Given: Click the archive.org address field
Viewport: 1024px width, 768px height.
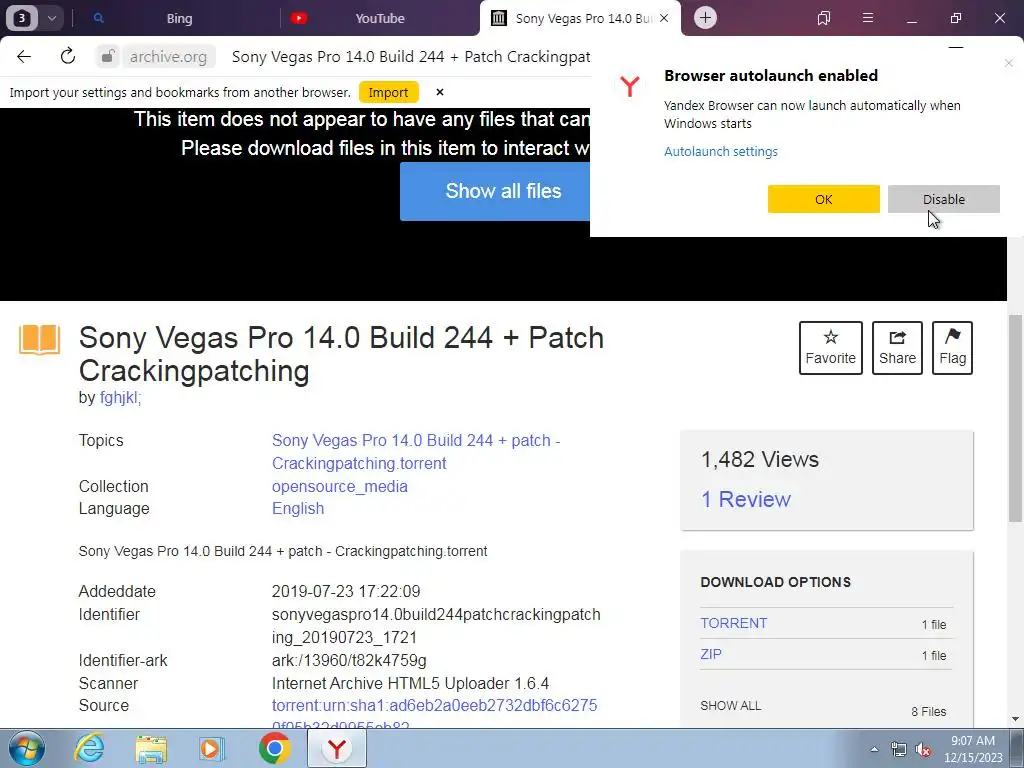Looking at the screenshot, I should click(168, 57).
